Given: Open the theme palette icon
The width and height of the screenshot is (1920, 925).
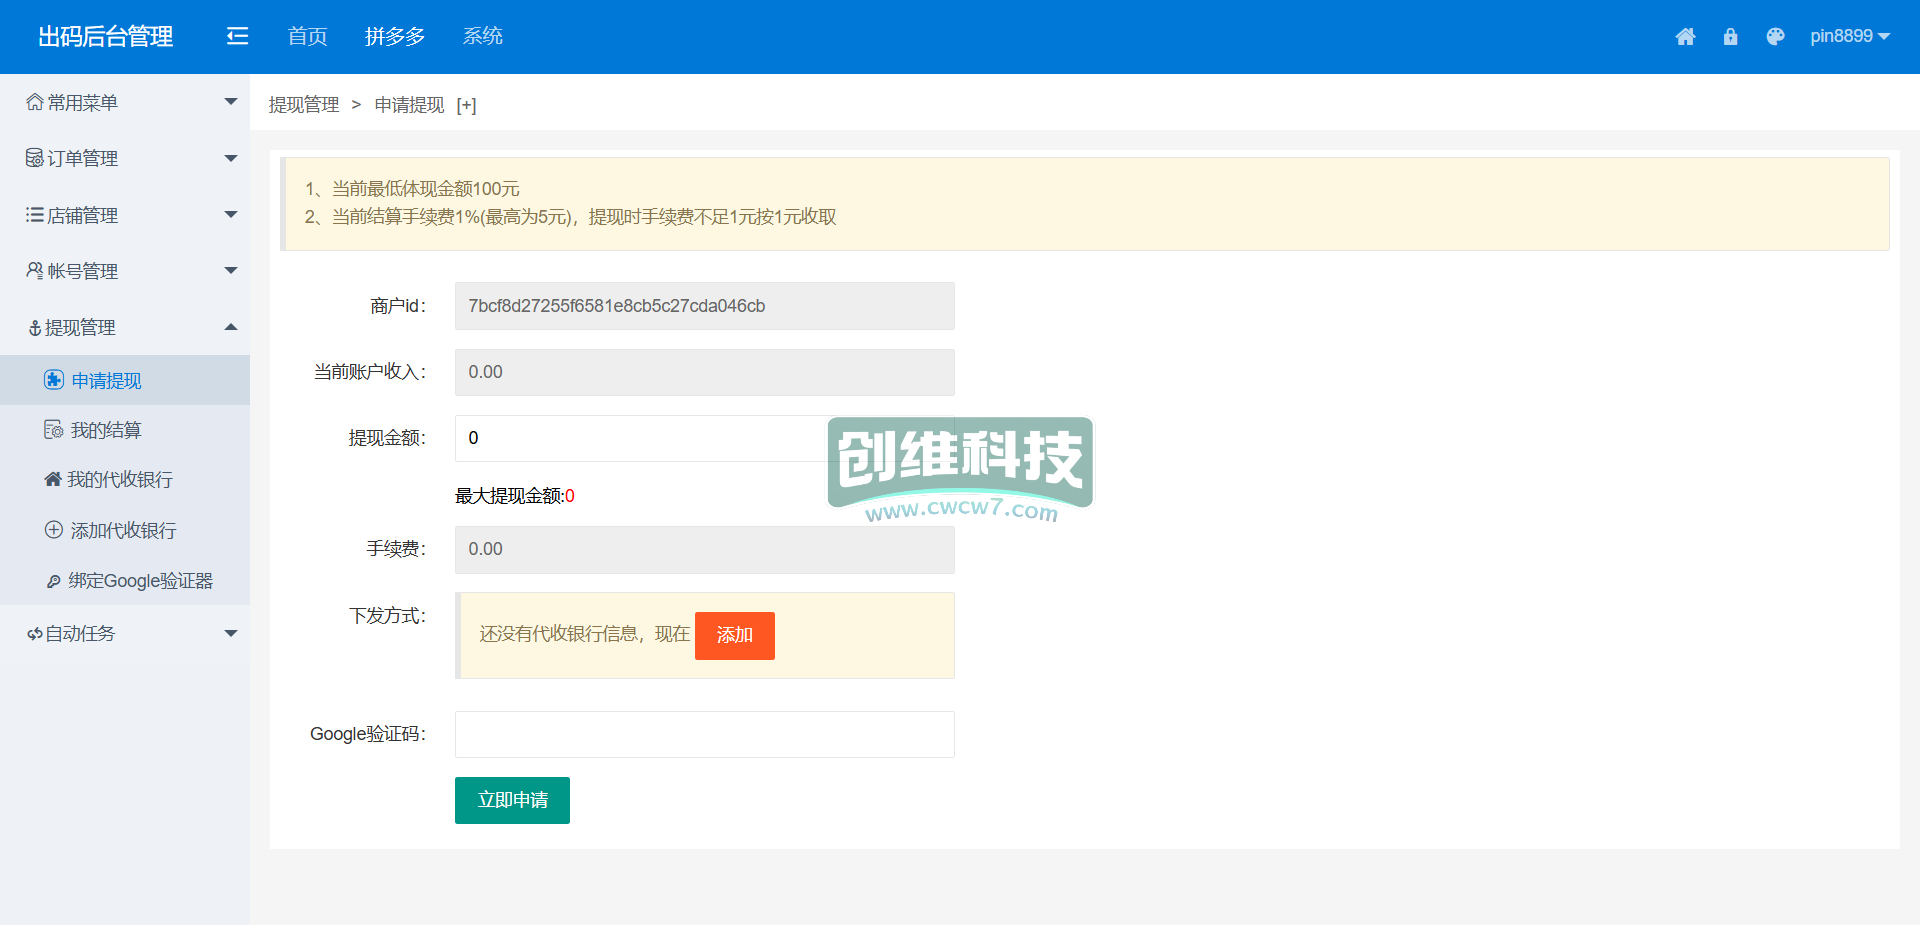Looking at the screenshot, I should pyautogui.click(x=1775, y=37).
